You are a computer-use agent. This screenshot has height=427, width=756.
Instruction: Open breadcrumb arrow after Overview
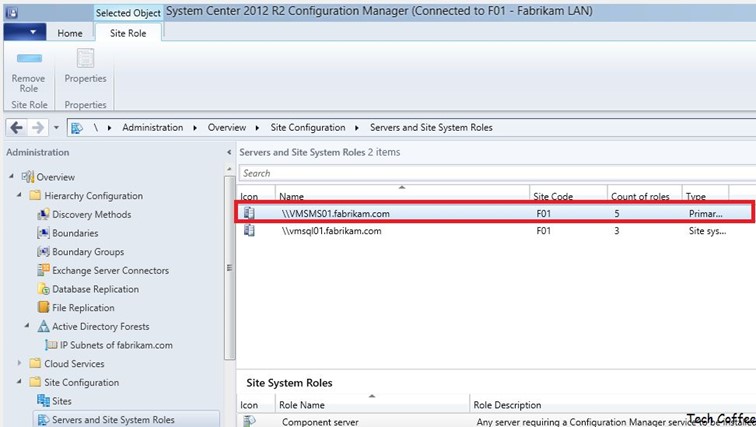(x=257, y=128)
